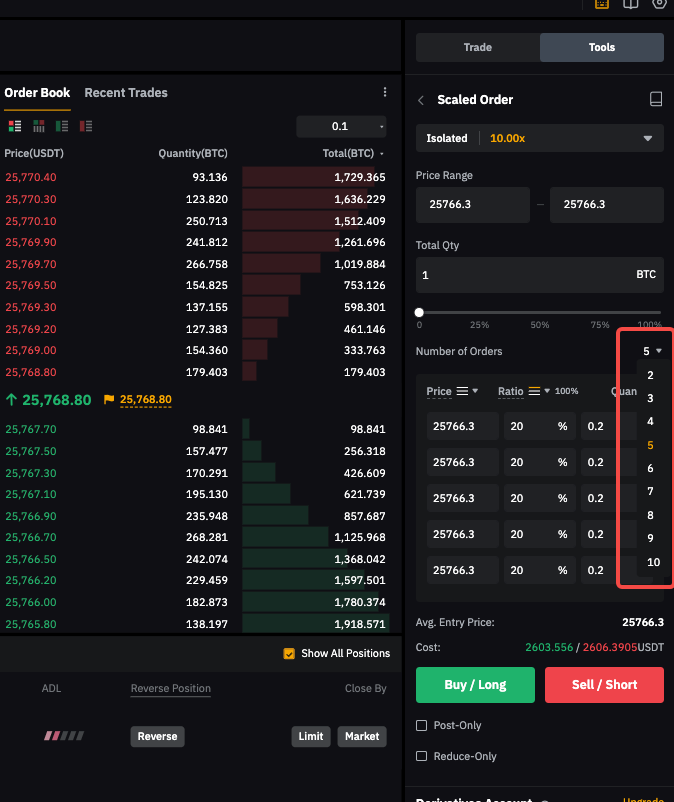Image resolution: width=674 pixels, height=802 pixels.
Task: Switch to the Recent Trades tab
Action: click(x=126, y=92)
